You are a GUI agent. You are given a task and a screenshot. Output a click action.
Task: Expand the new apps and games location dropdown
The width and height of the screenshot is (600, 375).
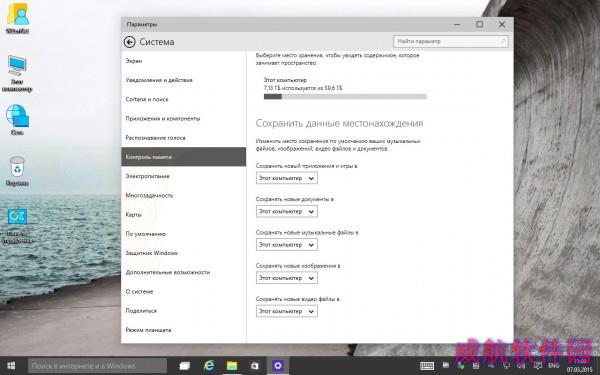tap(287, 178)
